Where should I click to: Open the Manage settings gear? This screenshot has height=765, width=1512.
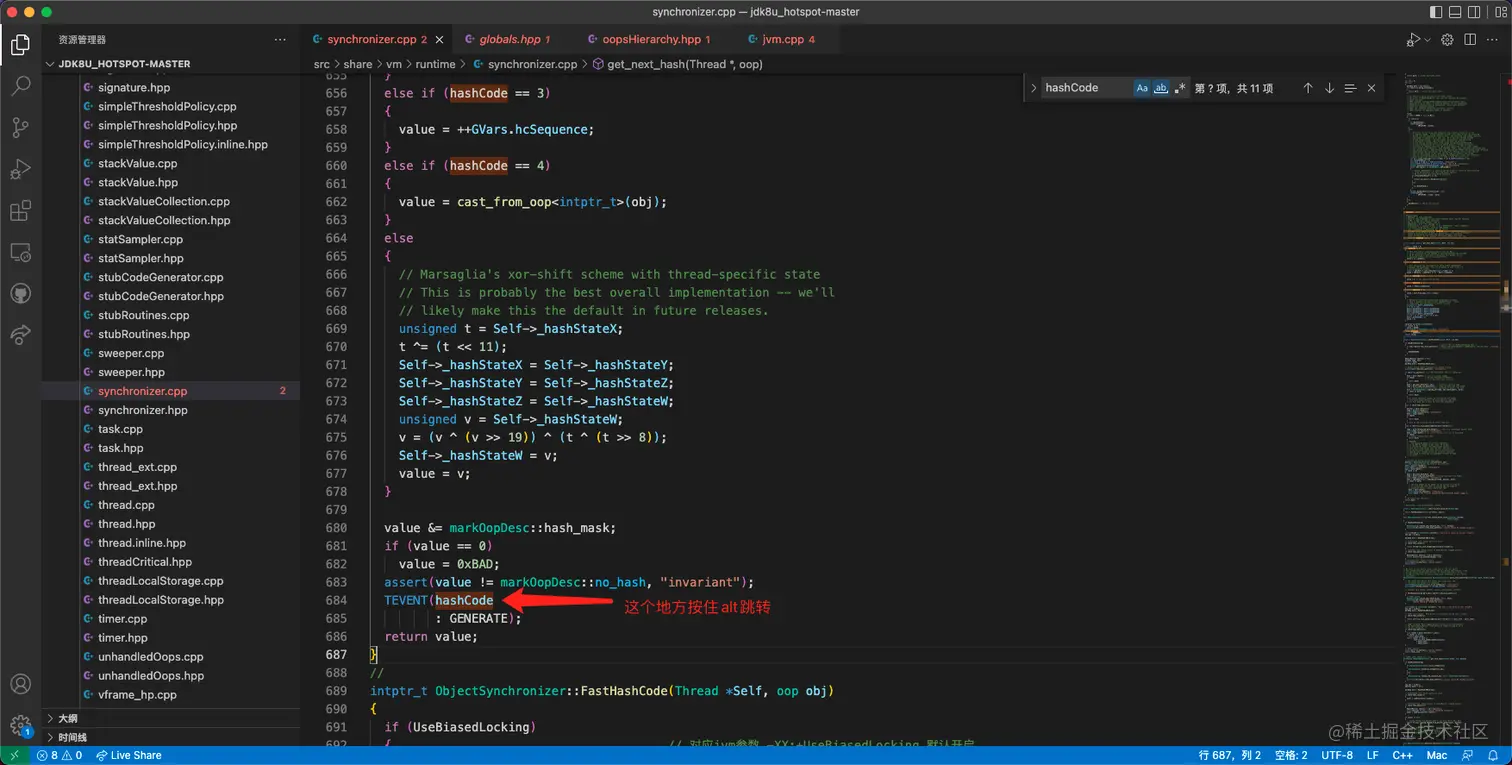[x=20, y=725]
